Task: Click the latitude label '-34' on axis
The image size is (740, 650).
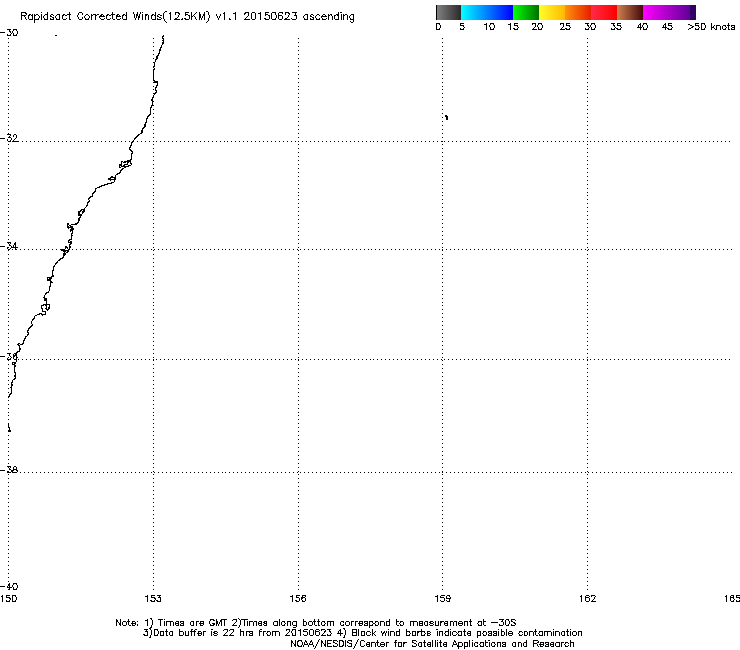Action: (9, 246)
